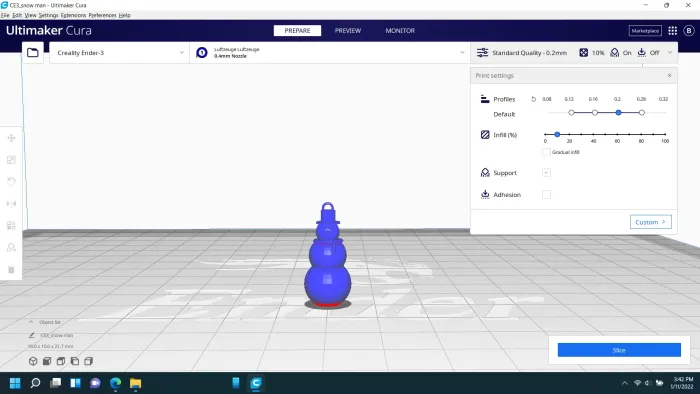Select the Scale tool in left toolbar
This screenshot has height=394, width=700.
point(11,160)
